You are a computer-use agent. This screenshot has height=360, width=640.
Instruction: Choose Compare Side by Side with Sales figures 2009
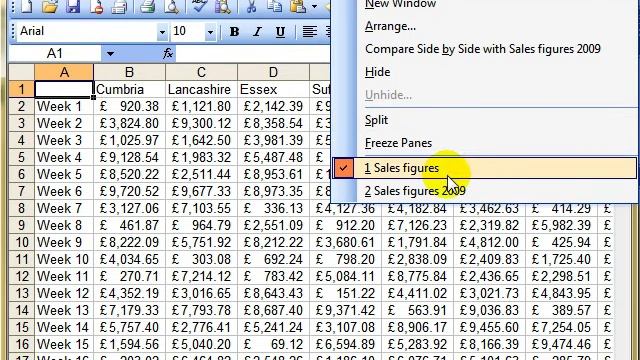click(x=483, y=49)
